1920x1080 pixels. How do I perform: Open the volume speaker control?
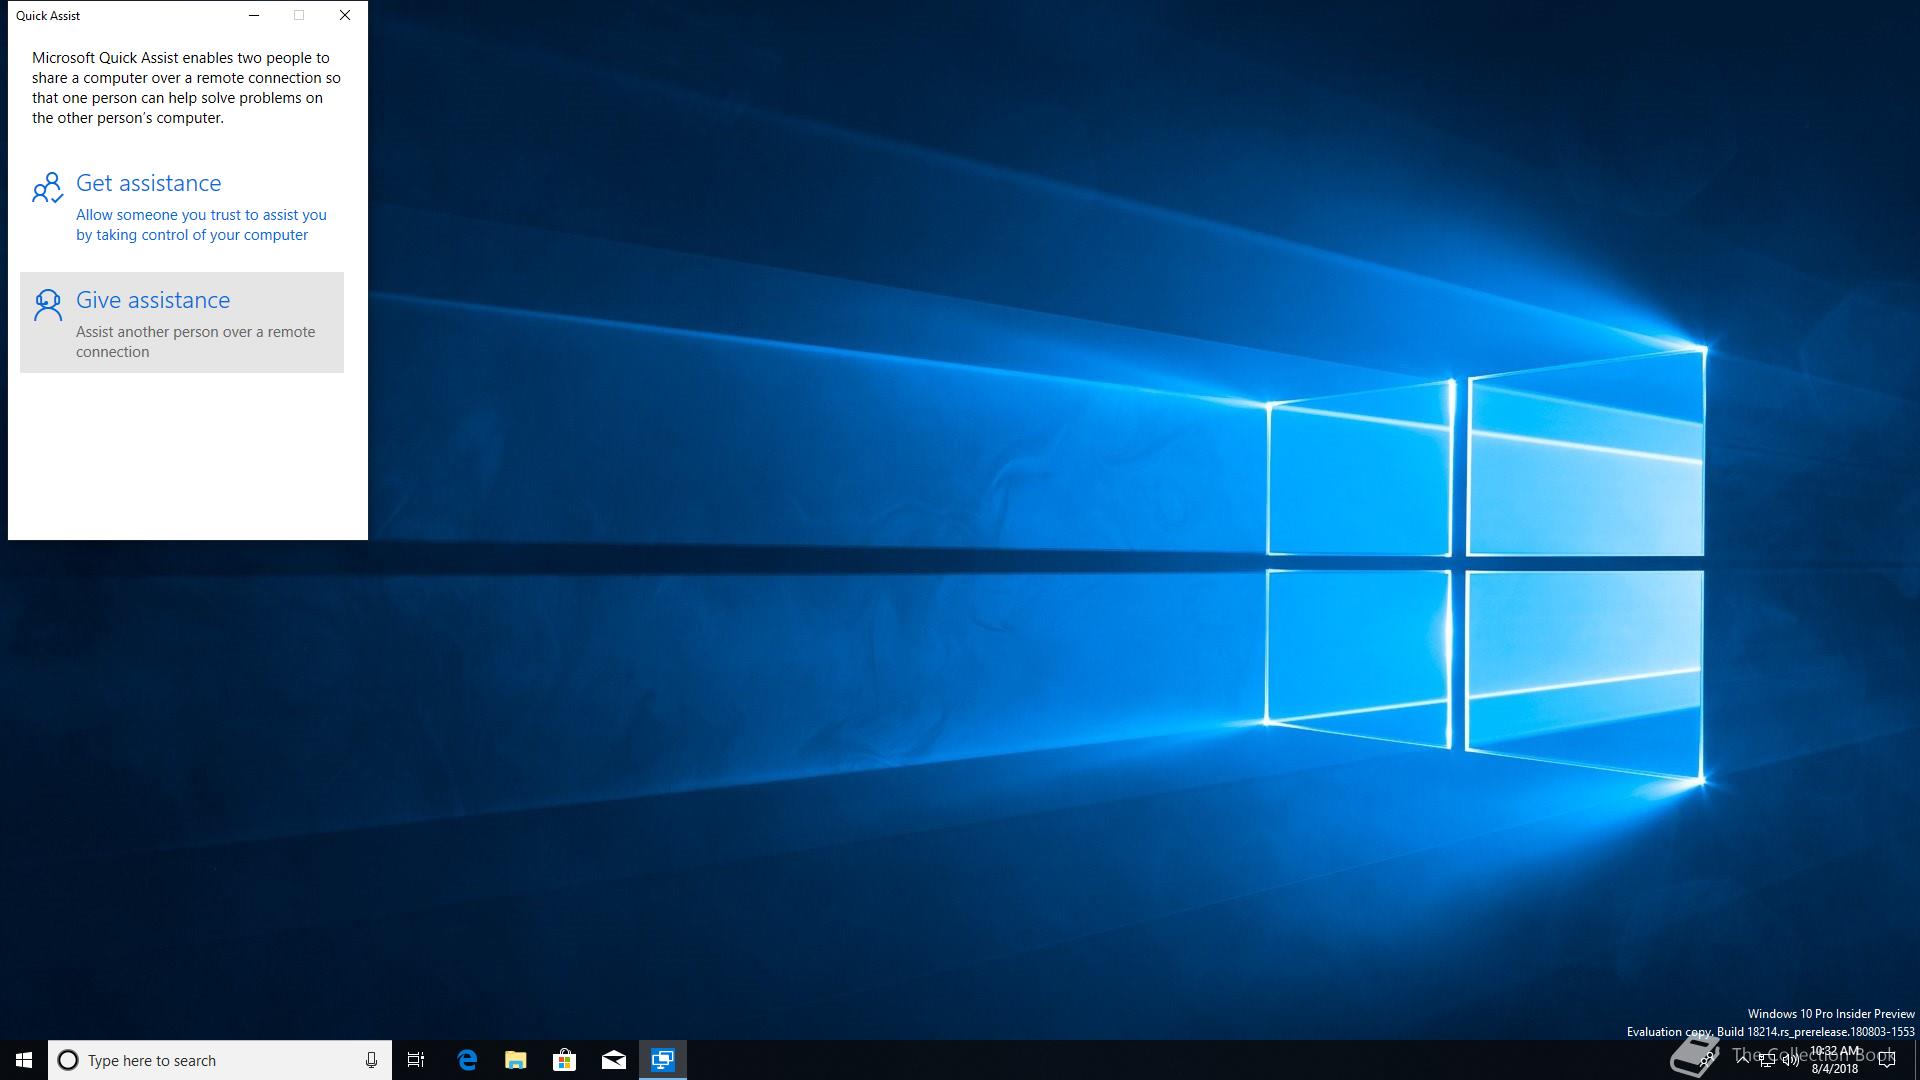pos(1791,1061)
